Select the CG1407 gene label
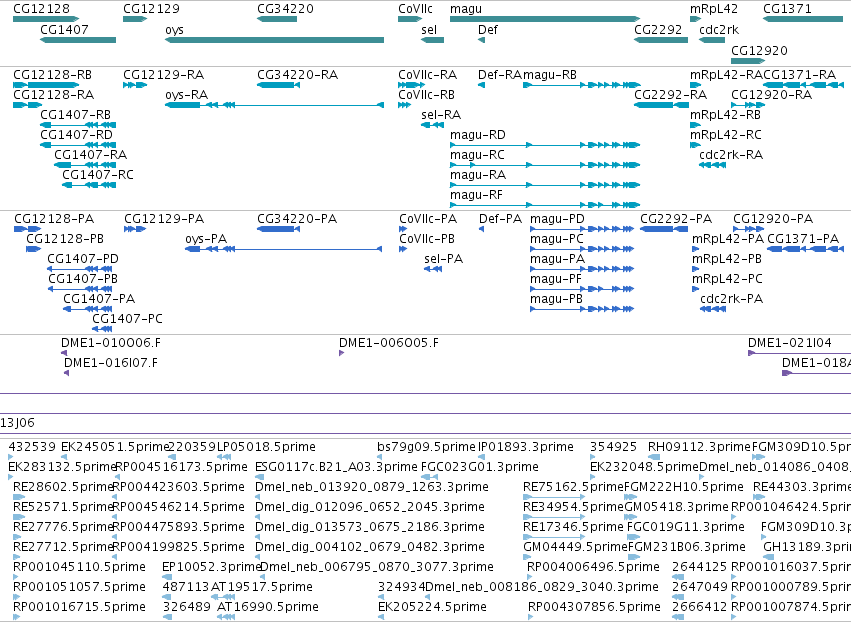 pos(64,29)
